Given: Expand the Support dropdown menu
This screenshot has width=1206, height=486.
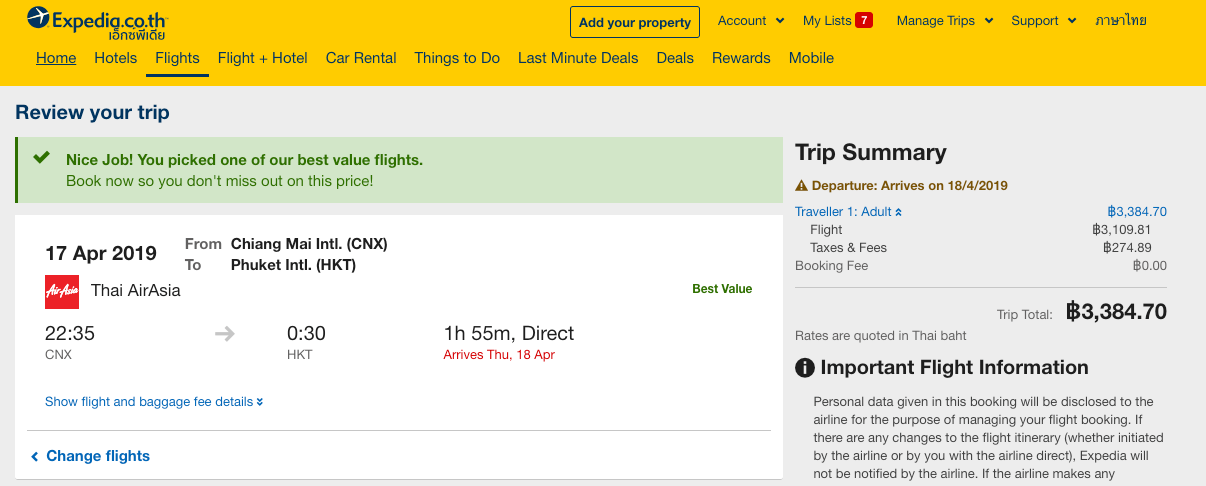Looking at the screenshot, I should pyautogui.click(x=1043, y=21).
